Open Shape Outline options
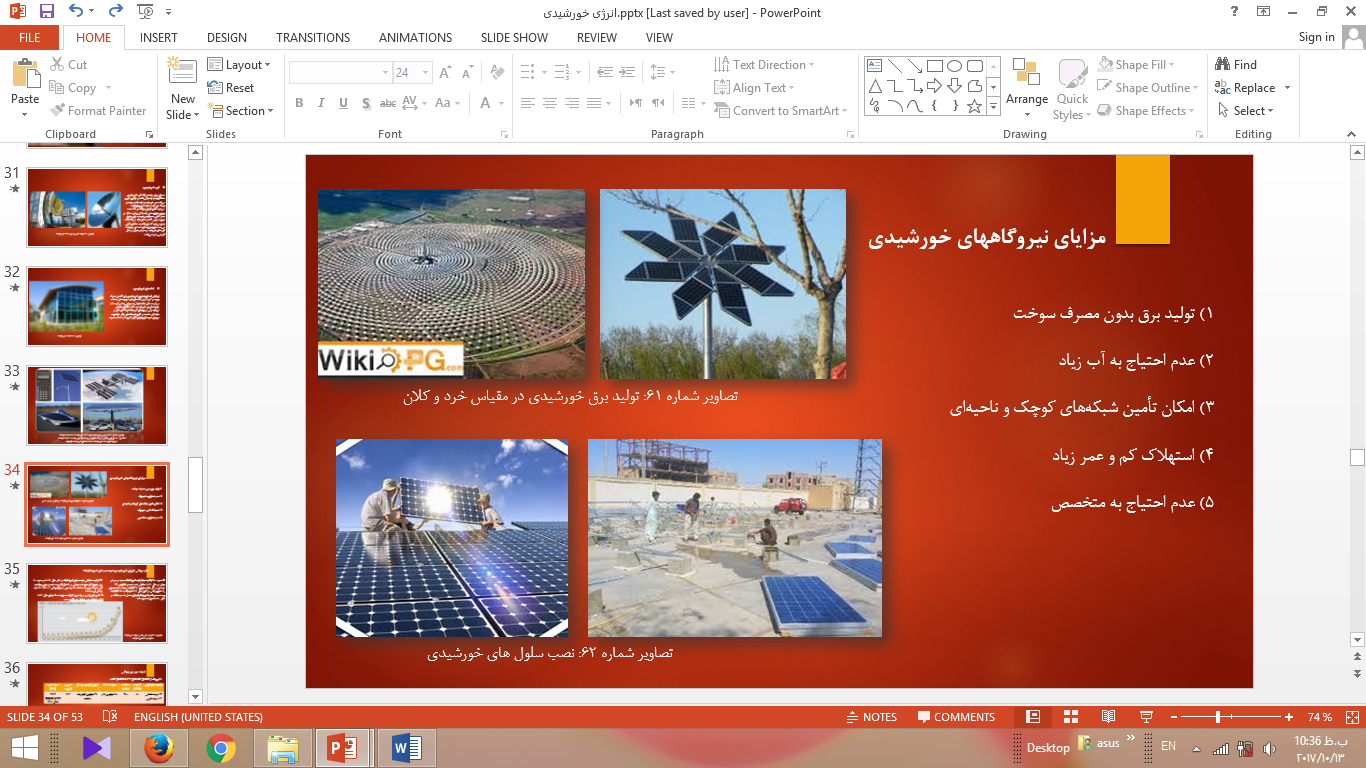The width and height of the screenshot is (1366, 768). (1148, 88)
